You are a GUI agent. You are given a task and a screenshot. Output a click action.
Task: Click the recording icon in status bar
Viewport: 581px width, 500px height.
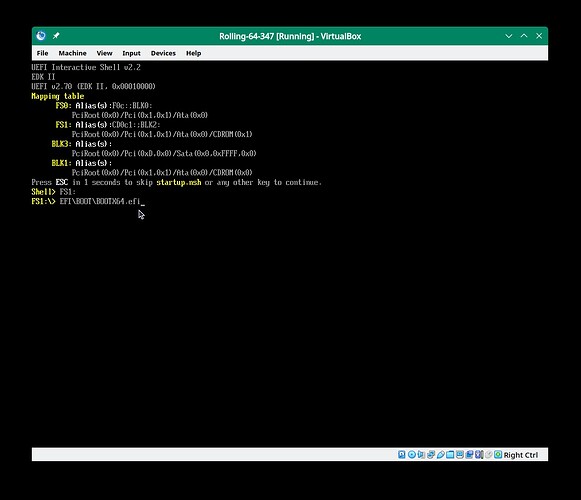[x=469, y=454]
